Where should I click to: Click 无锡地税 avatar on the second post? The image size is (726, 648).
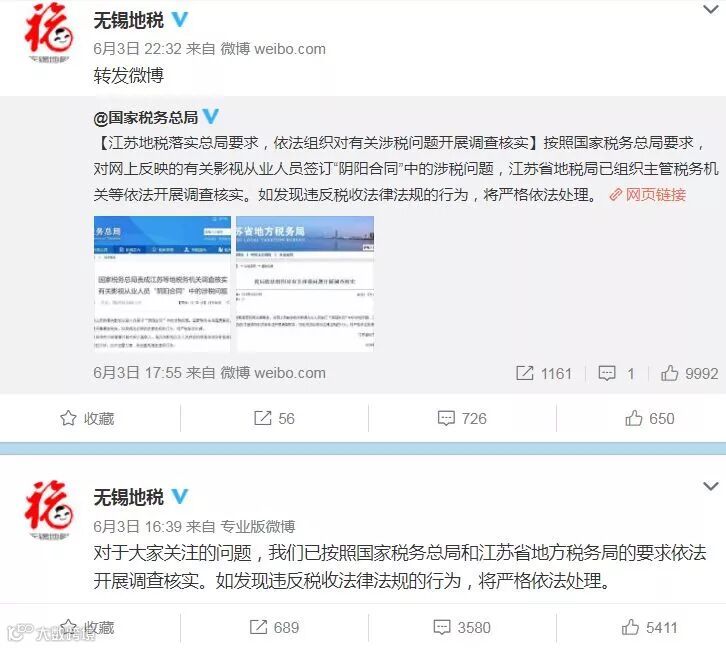[x=49, y=509]
